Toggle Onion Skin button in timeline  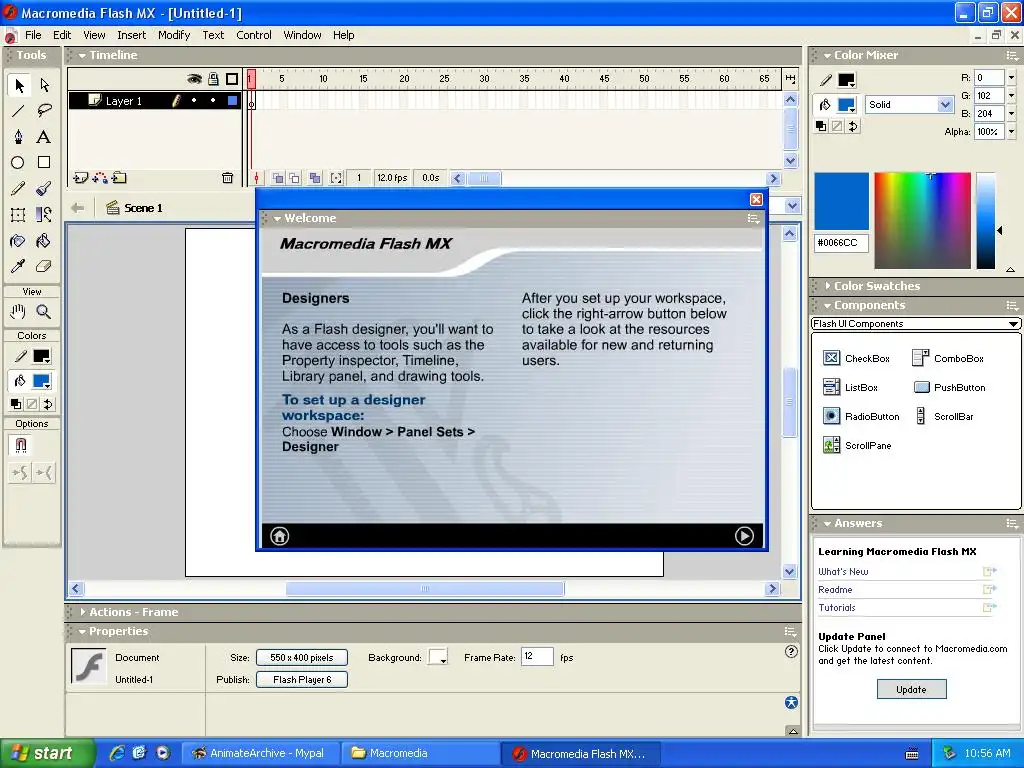[x=278, y=178]
